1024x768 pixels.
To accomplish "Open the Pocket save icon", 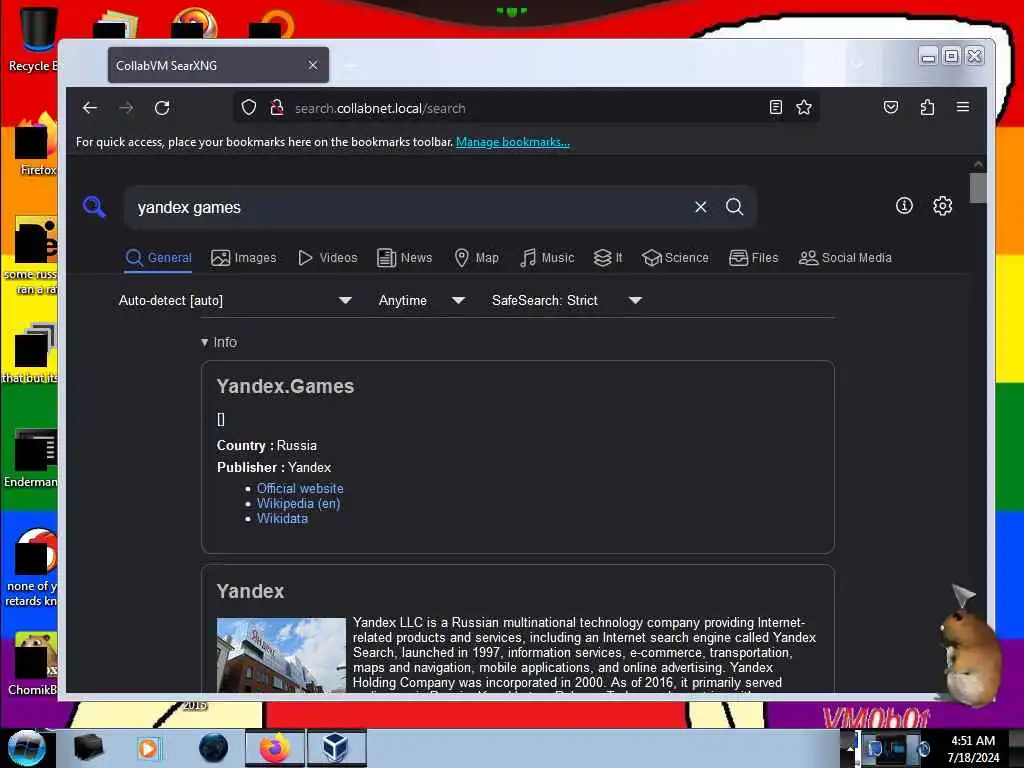I will coord(891,107).
